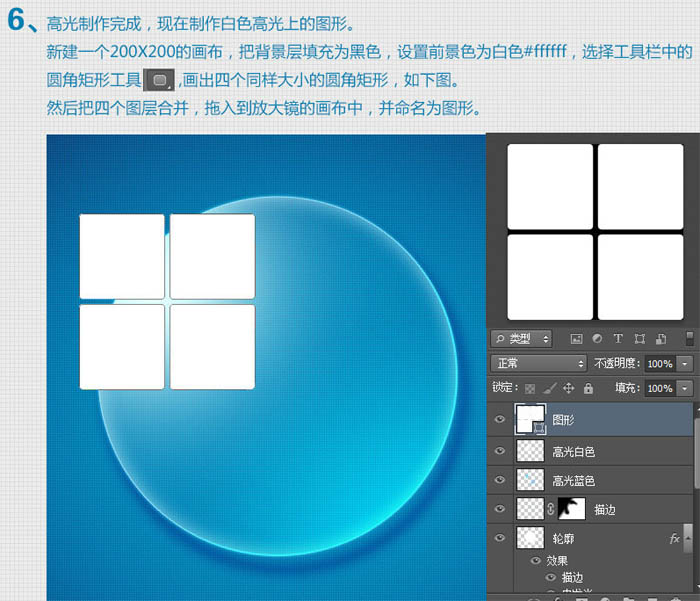
Task: Hide the 高光白色 layer
Action: pos(500,451)
